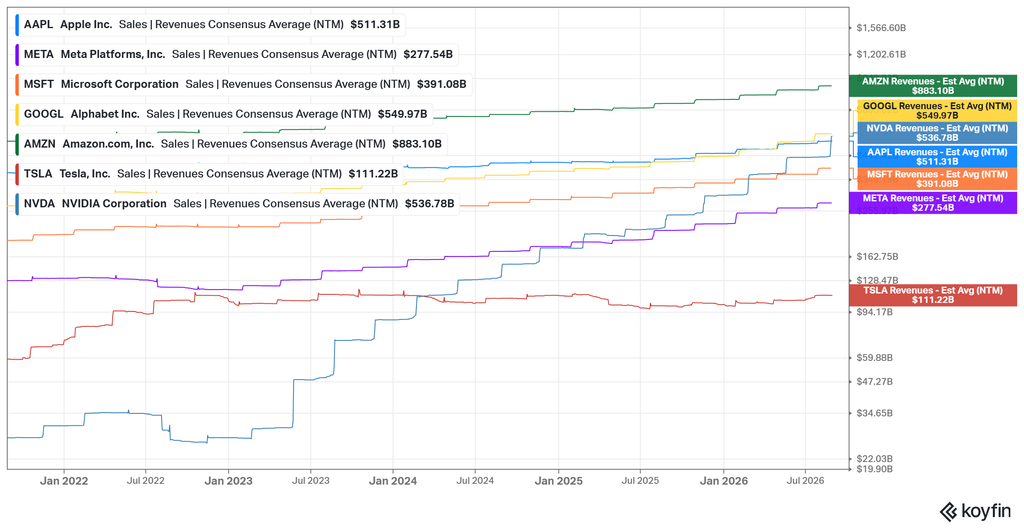This screenshot has width=1024, height=529.
Task: Click the $1,202.61B y-axis label
Action: 881,54
